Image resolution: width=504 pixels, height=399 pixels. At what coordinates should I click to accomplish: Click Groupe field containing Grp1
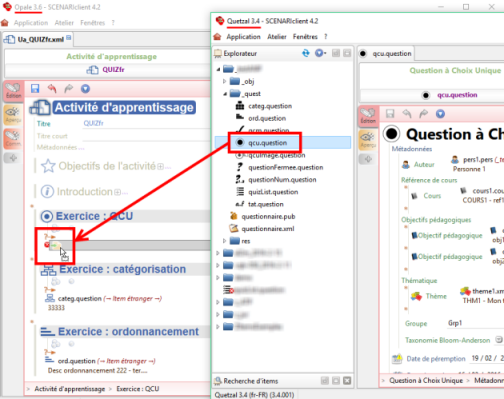pyautogui.click(x=476, y=323)
